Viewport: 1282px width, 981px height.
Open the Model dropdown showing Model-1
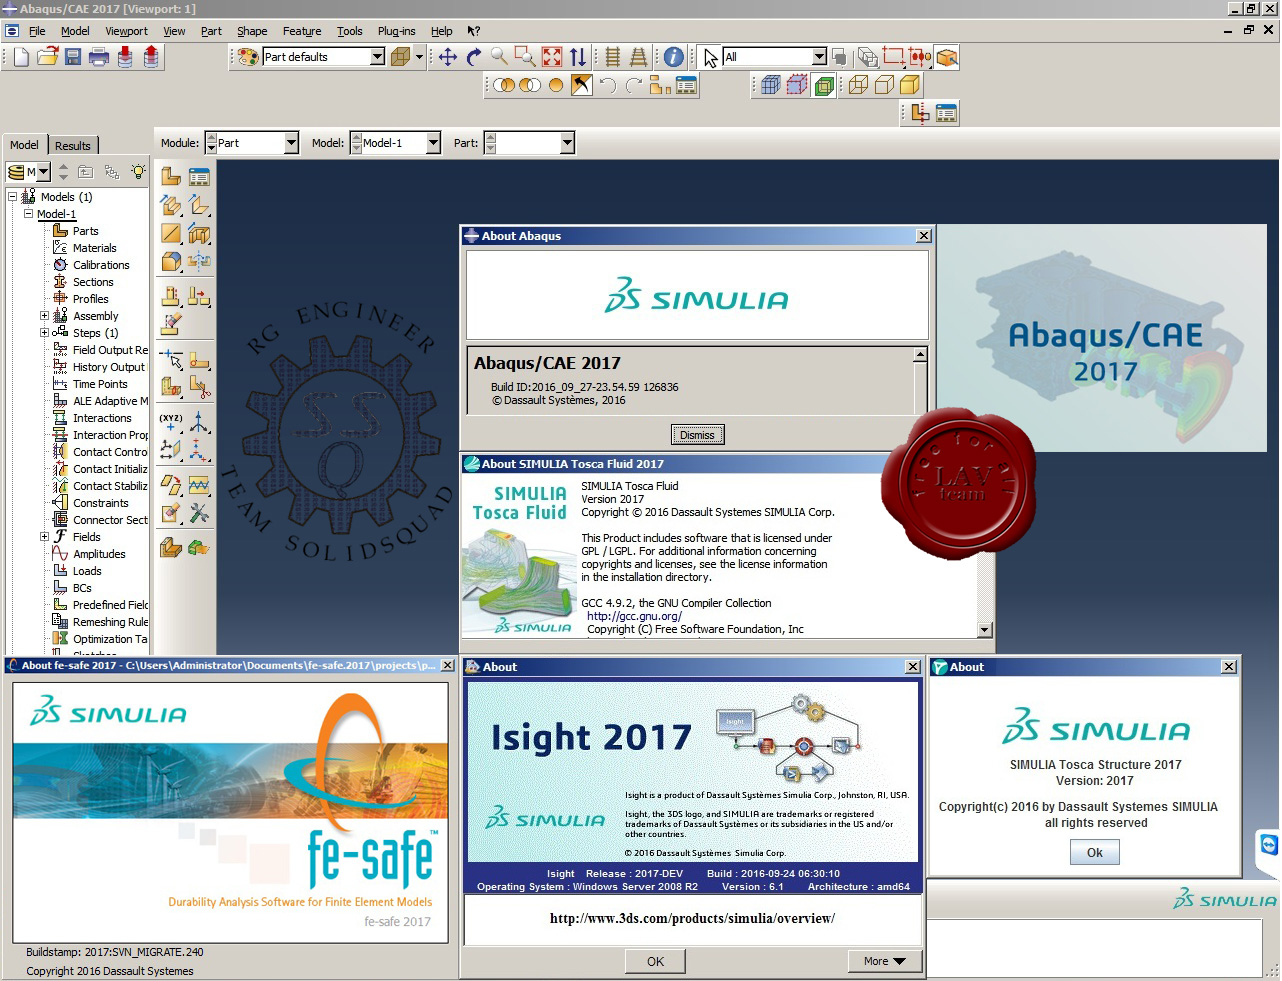tap(433, 143)
